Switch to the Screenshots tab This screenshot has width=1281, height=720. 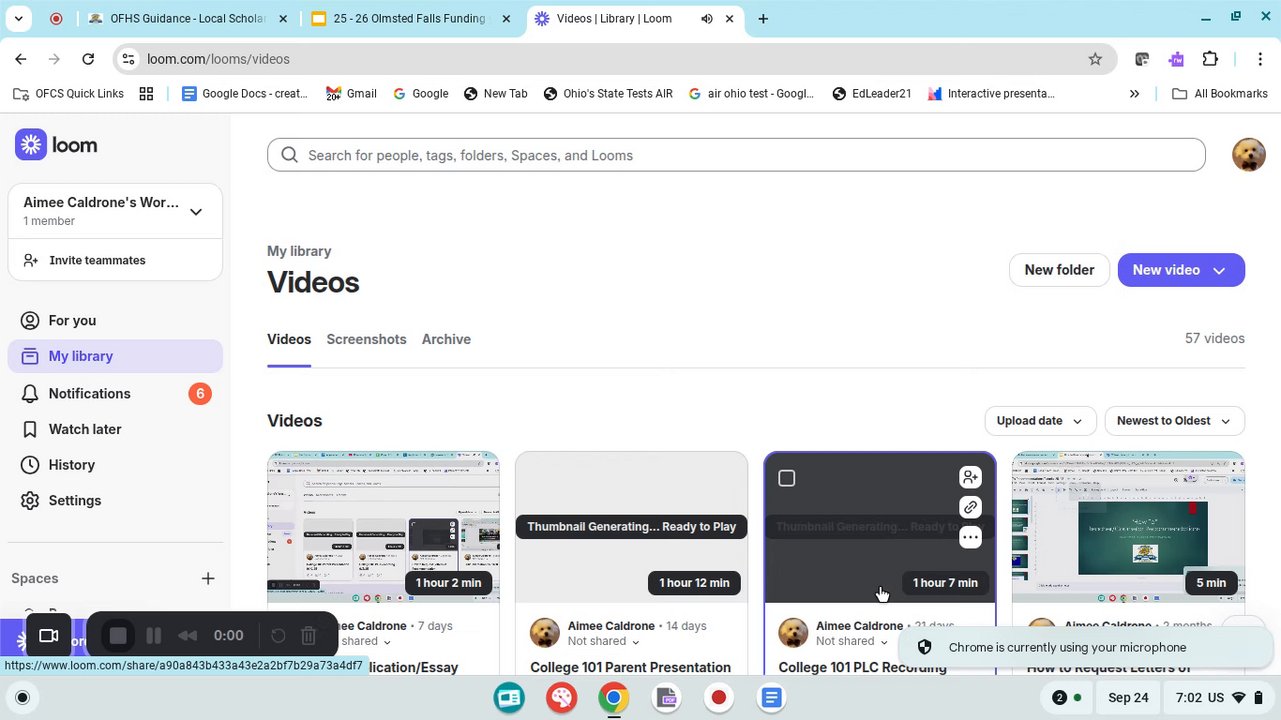(366, 339)
